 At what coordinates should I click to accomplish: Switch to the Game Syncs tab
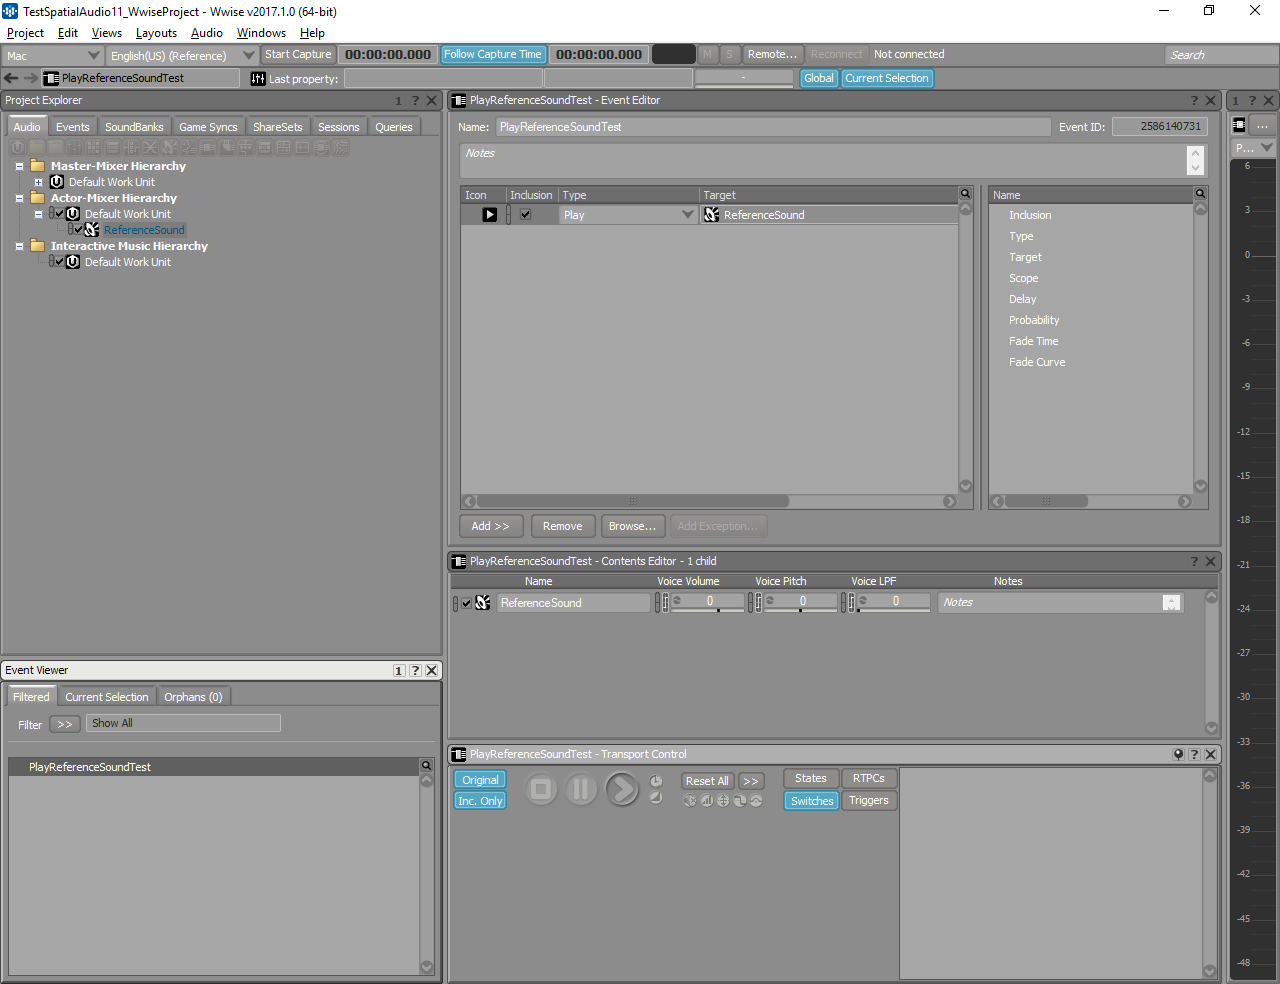208,127
